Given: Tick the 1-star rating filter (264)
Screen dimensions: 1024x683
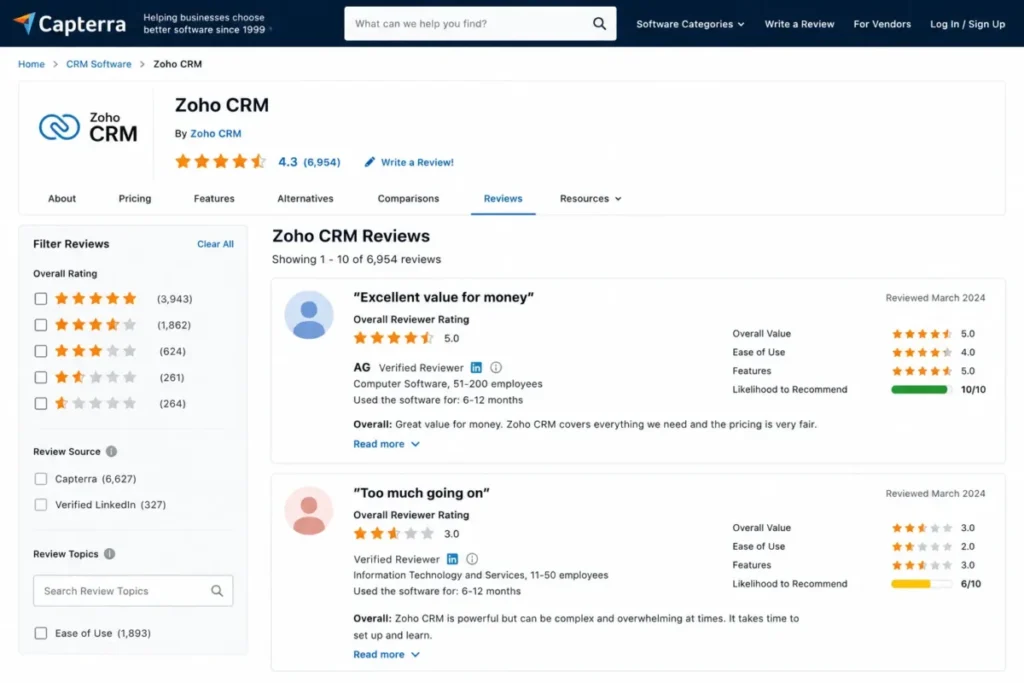Looking at the screenshot, I should click(40, 404).
